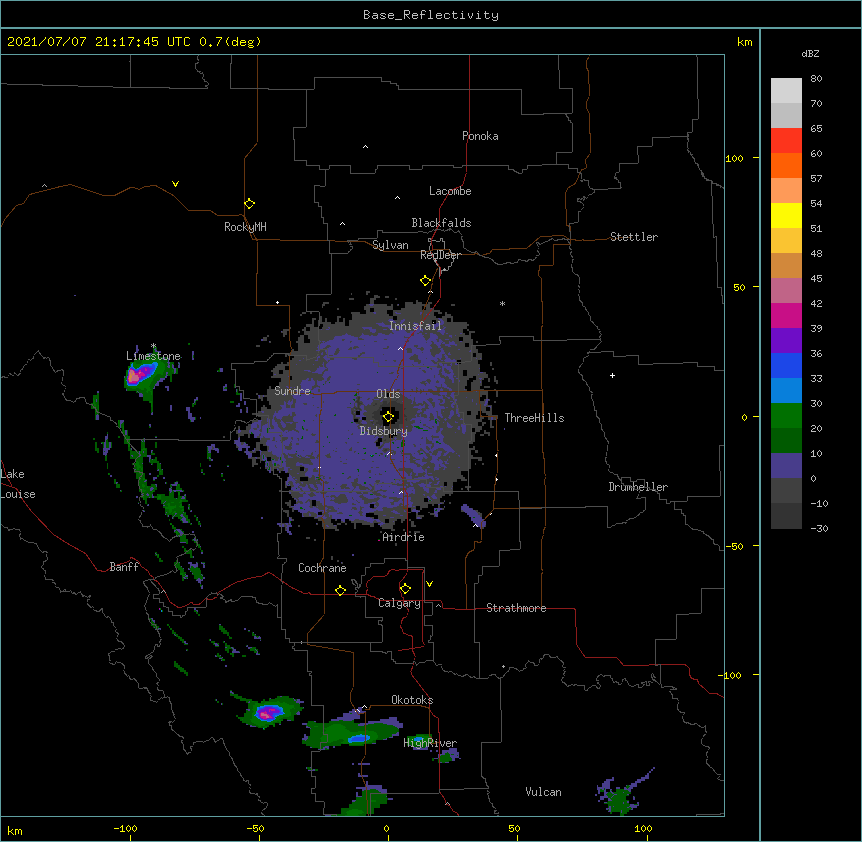Select the 39 dBZ magenta color swatch
The height and width of the screenshot is (842, 862).
click(x=786, y=315)
